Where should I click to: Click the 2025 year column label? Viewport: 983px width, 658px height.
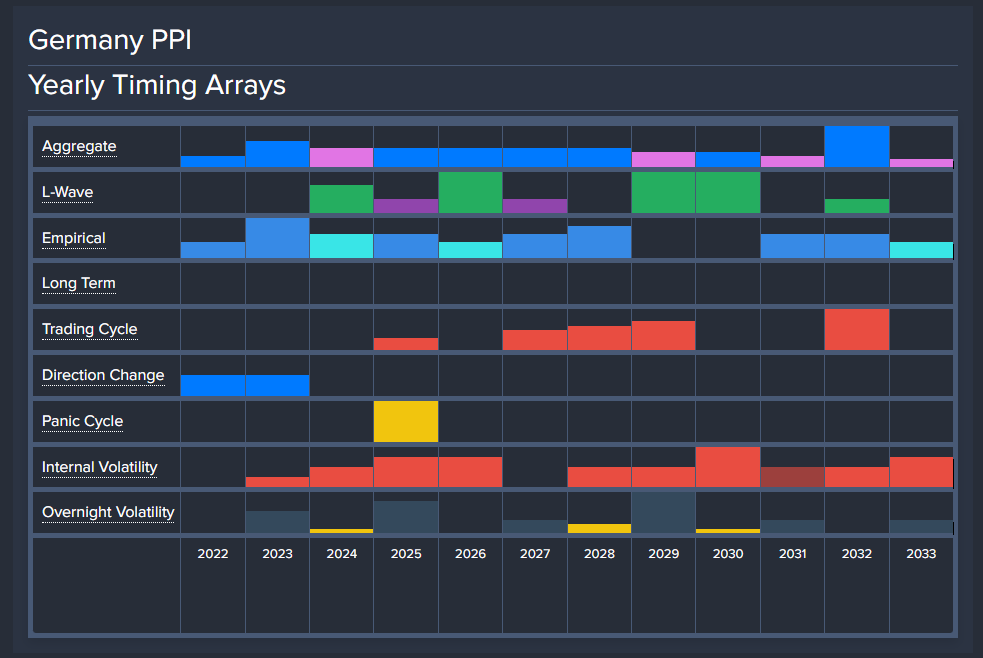point(406,553)
